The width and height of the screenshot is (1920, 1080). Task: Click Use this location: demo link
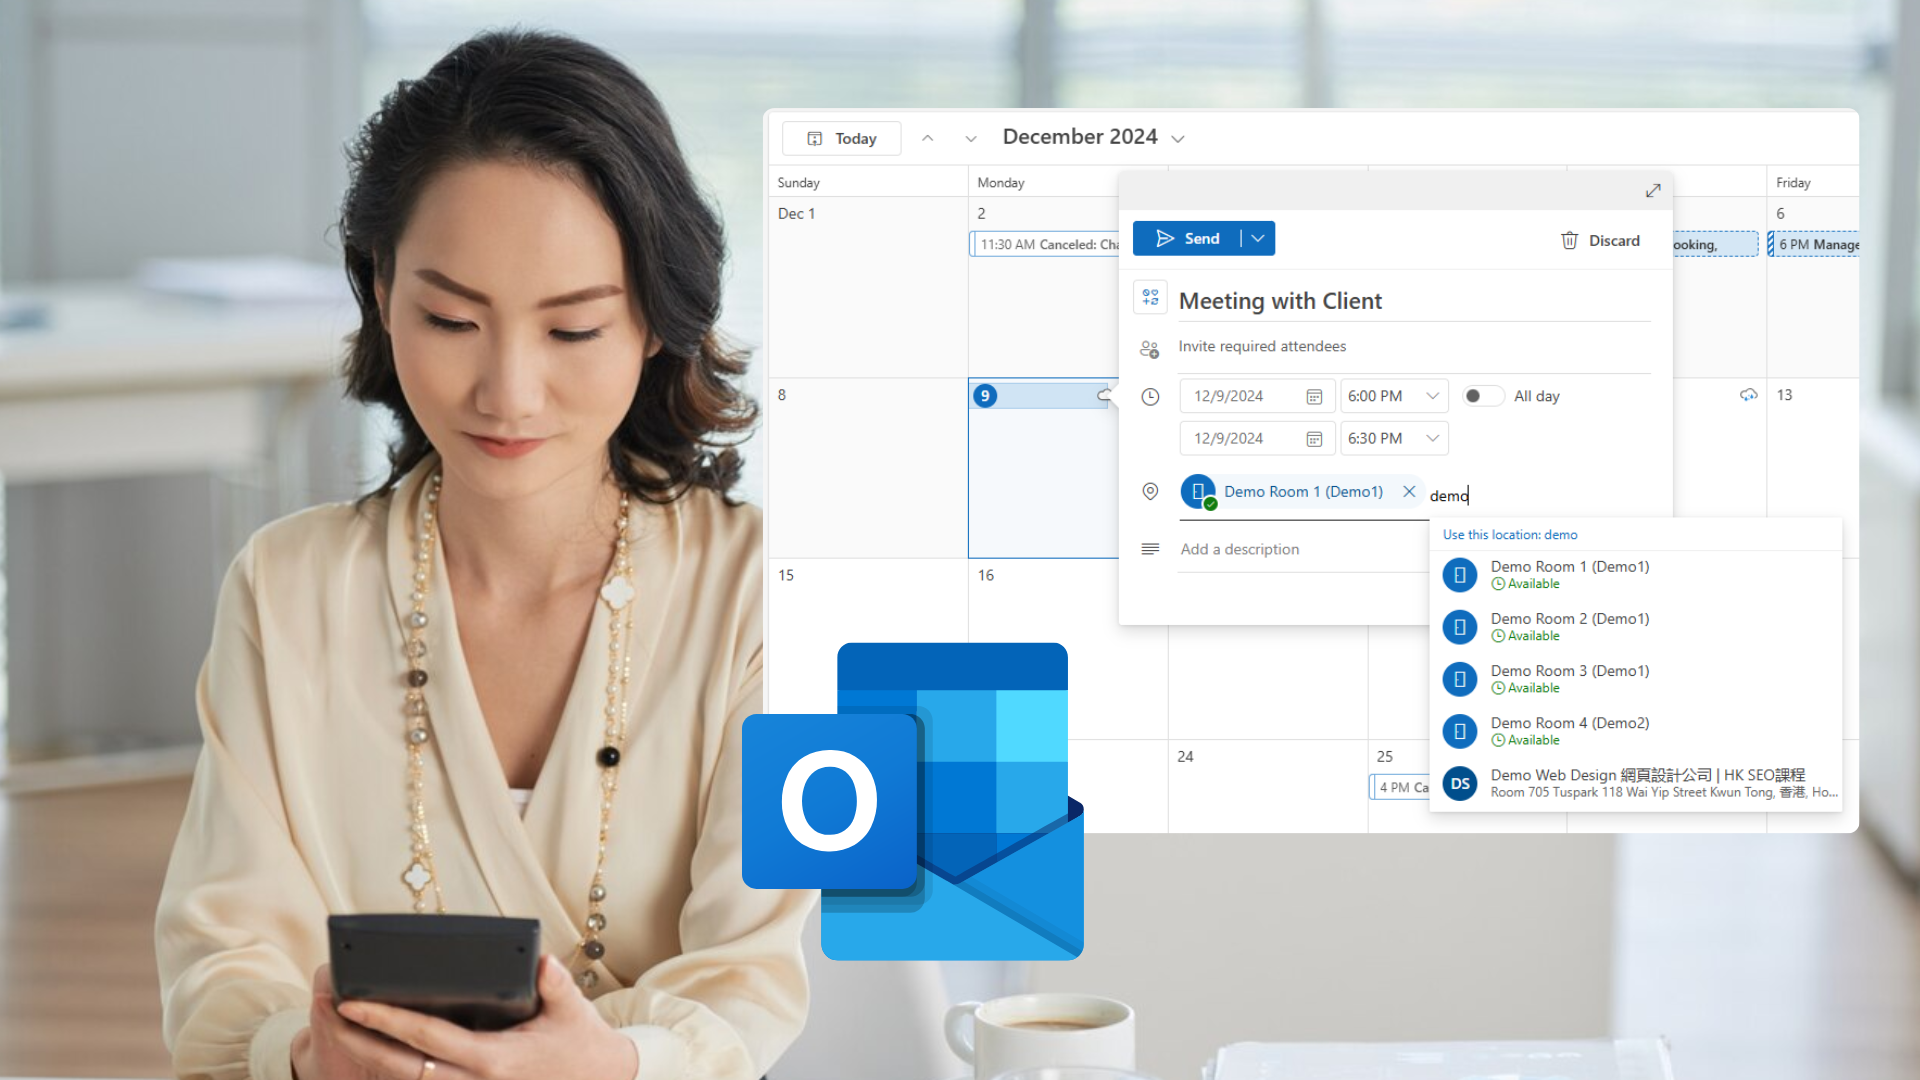(x=1509, y=535)
